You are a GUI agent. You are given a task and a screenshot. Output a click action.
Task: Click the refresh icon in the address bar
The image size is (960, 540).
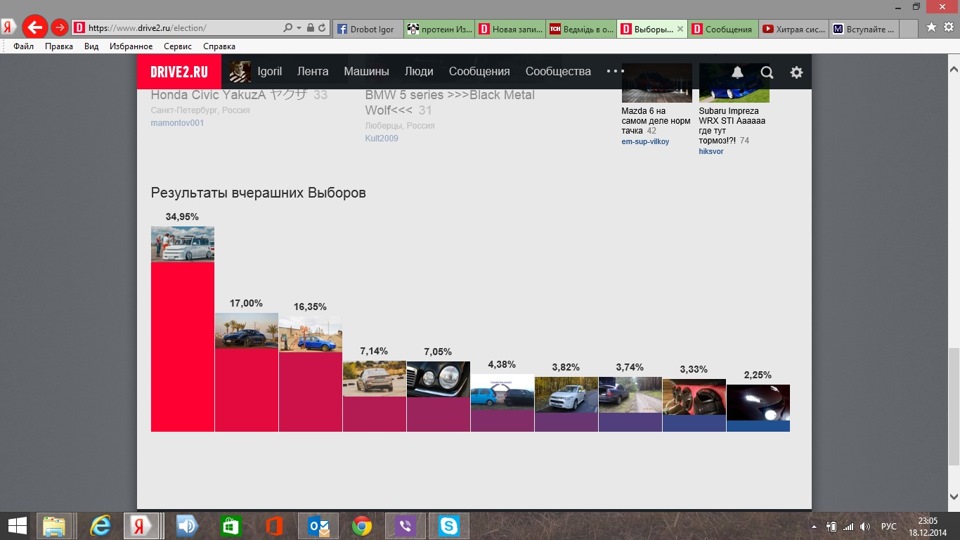[322, 28]
